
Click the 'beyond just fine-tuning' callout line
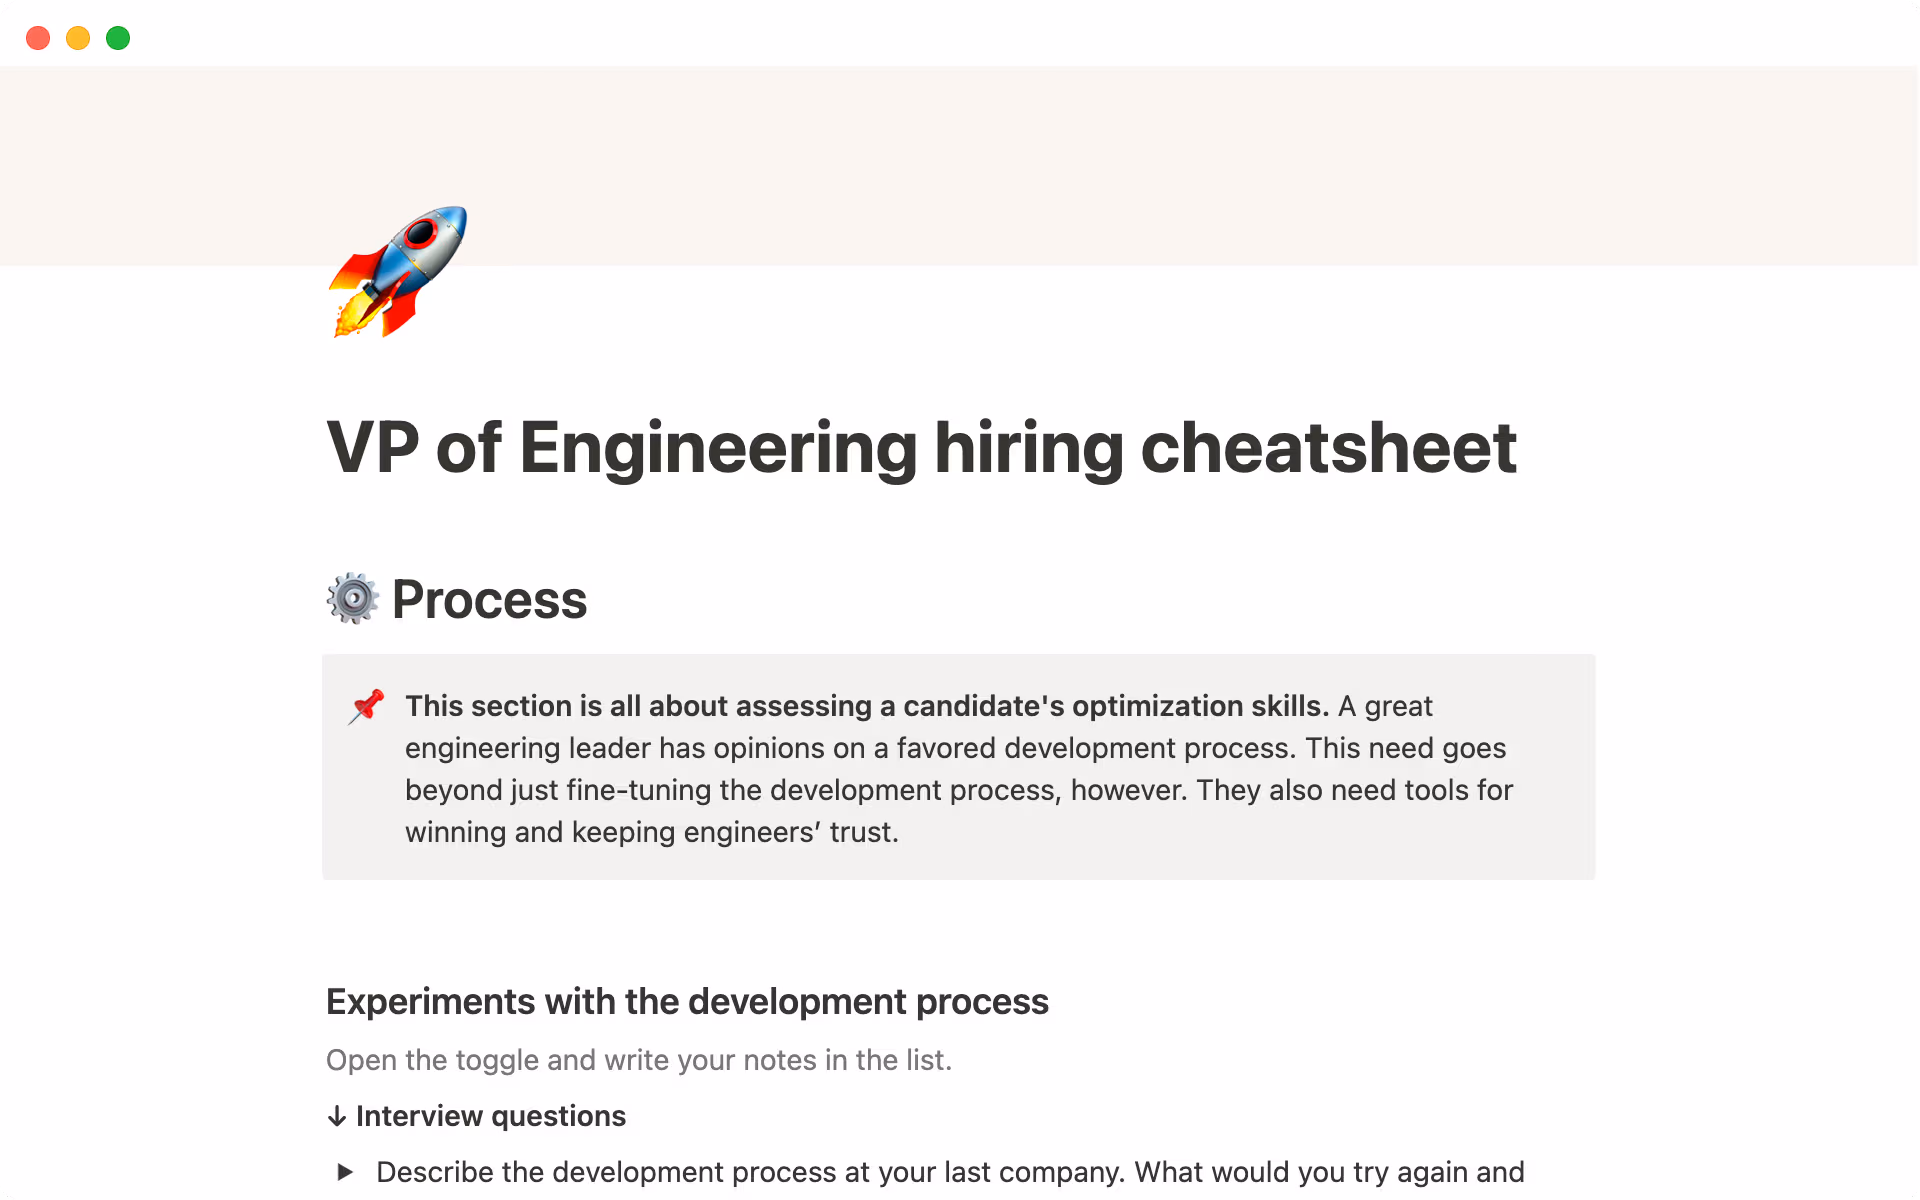click(958, 790)
